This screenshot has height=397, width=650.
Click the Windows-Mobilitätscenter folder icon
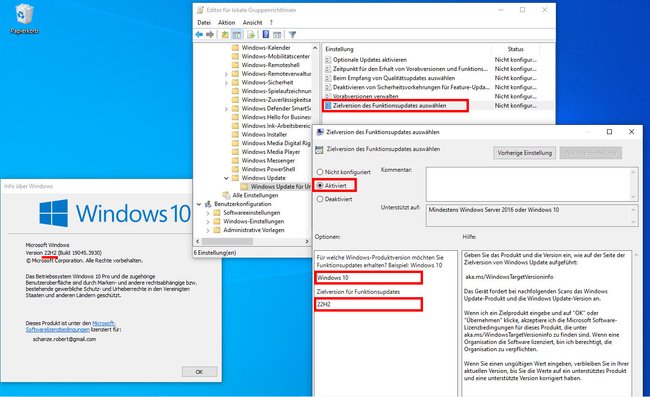(x=235, y=56)
